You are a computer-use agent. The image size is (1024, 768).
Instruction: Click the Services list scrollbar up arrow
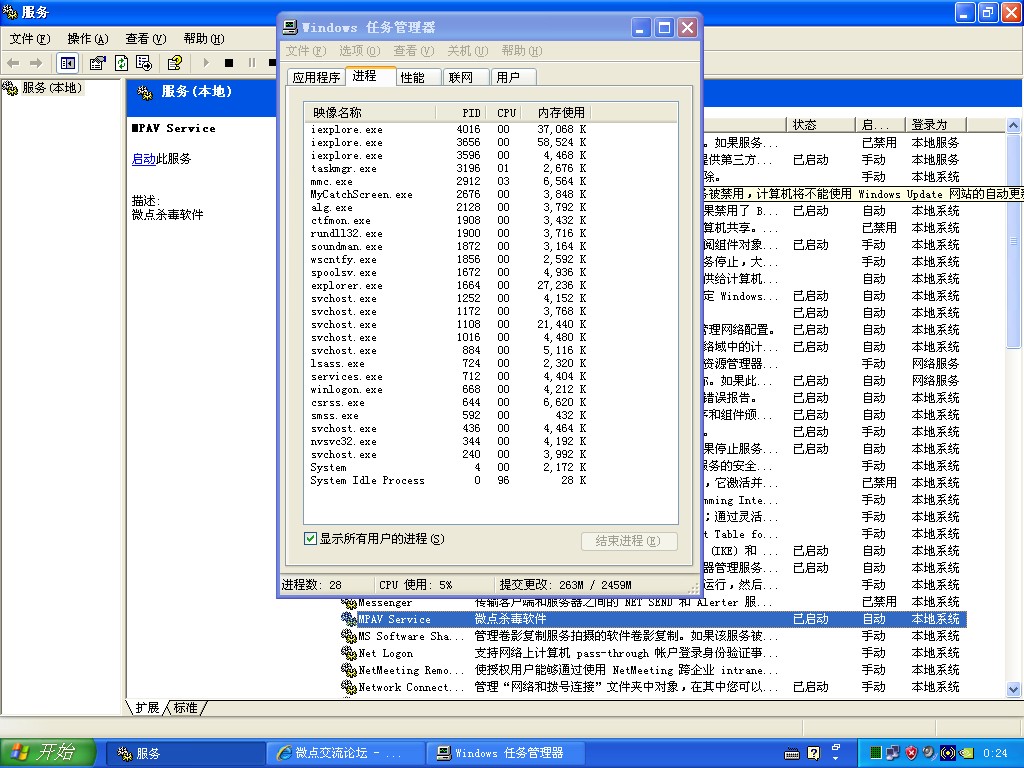(1014, 125)
